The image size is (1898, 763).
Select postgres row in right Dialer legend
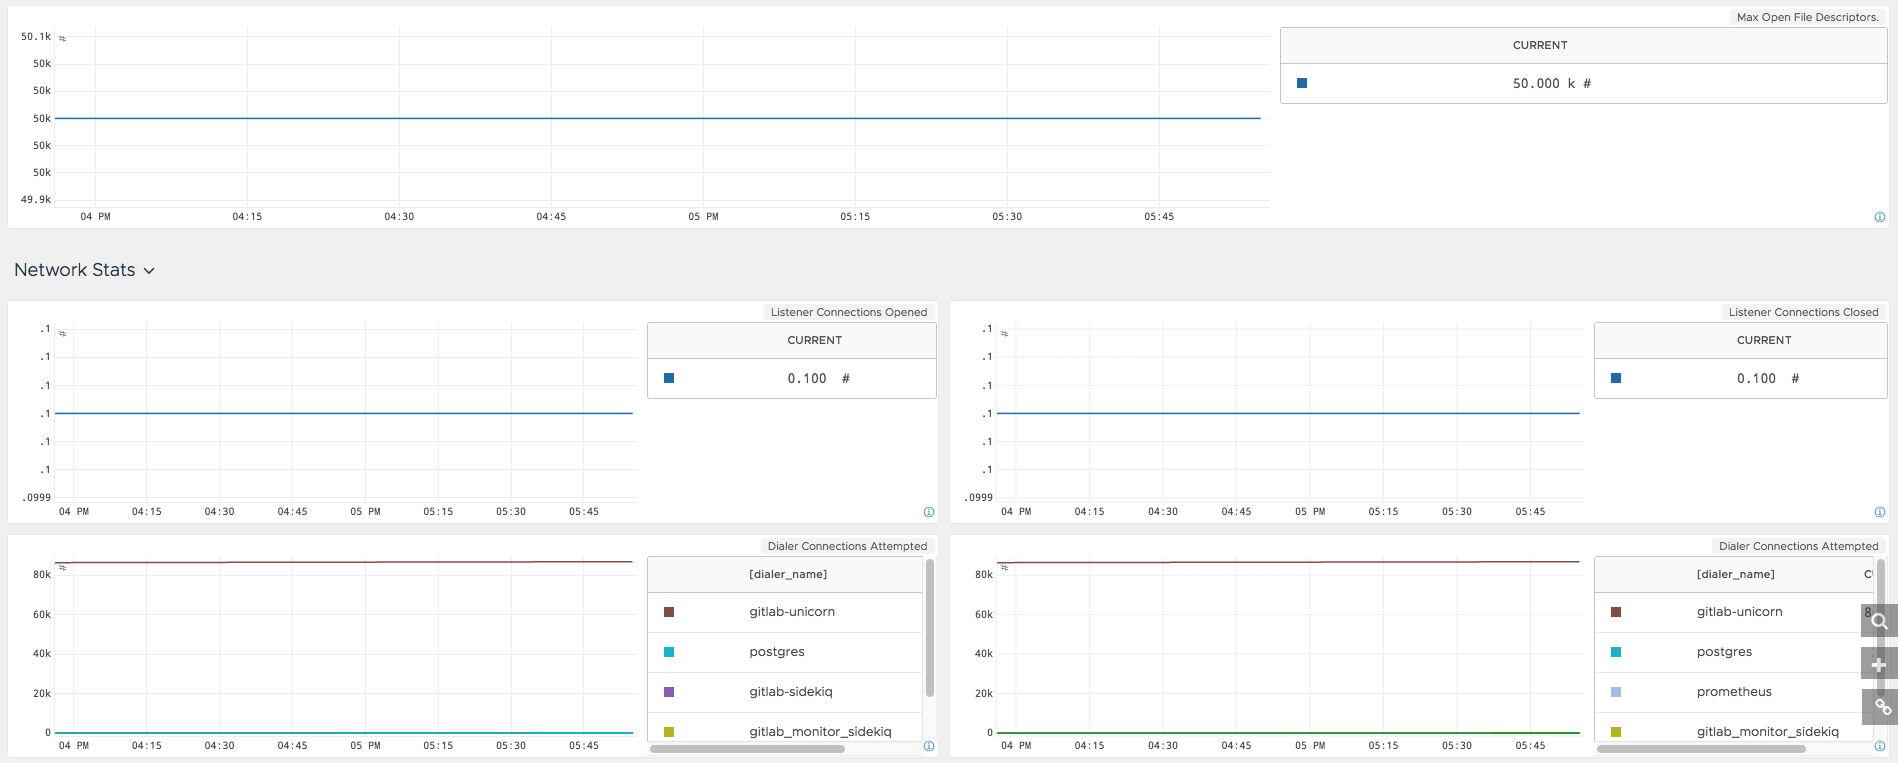tap(1734, 652)
